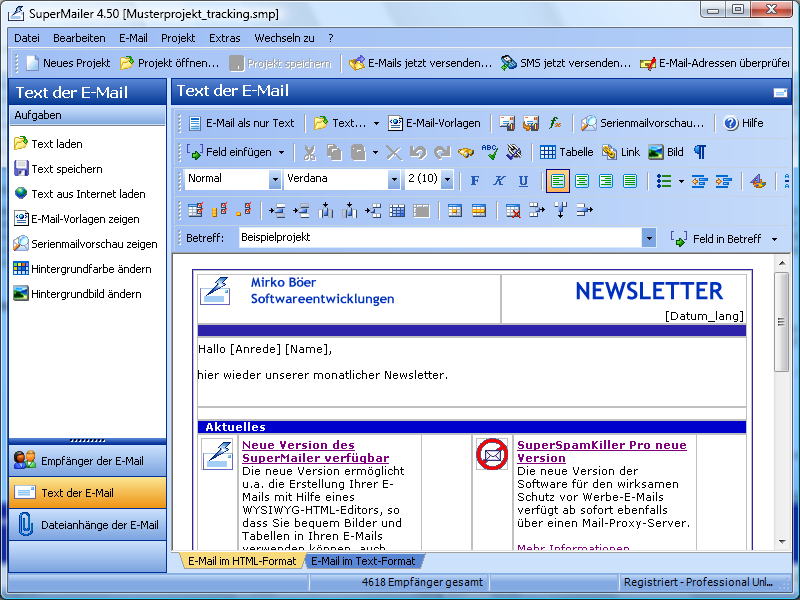Image resolution: width=800 pixels, height=600 pixels.
Task: Click Hintergrundbild ändern task
Action: 78,294
